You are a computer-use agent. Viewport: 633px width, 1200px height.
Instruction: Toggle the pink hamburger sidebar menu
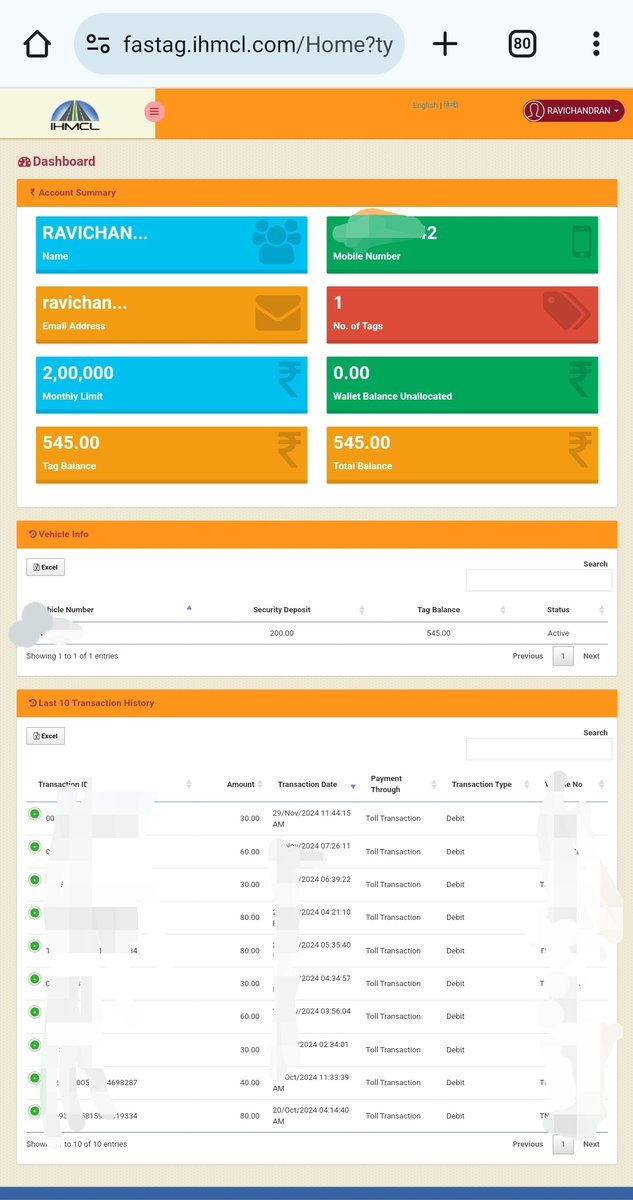pyautogui.click(x=154, y=111)
